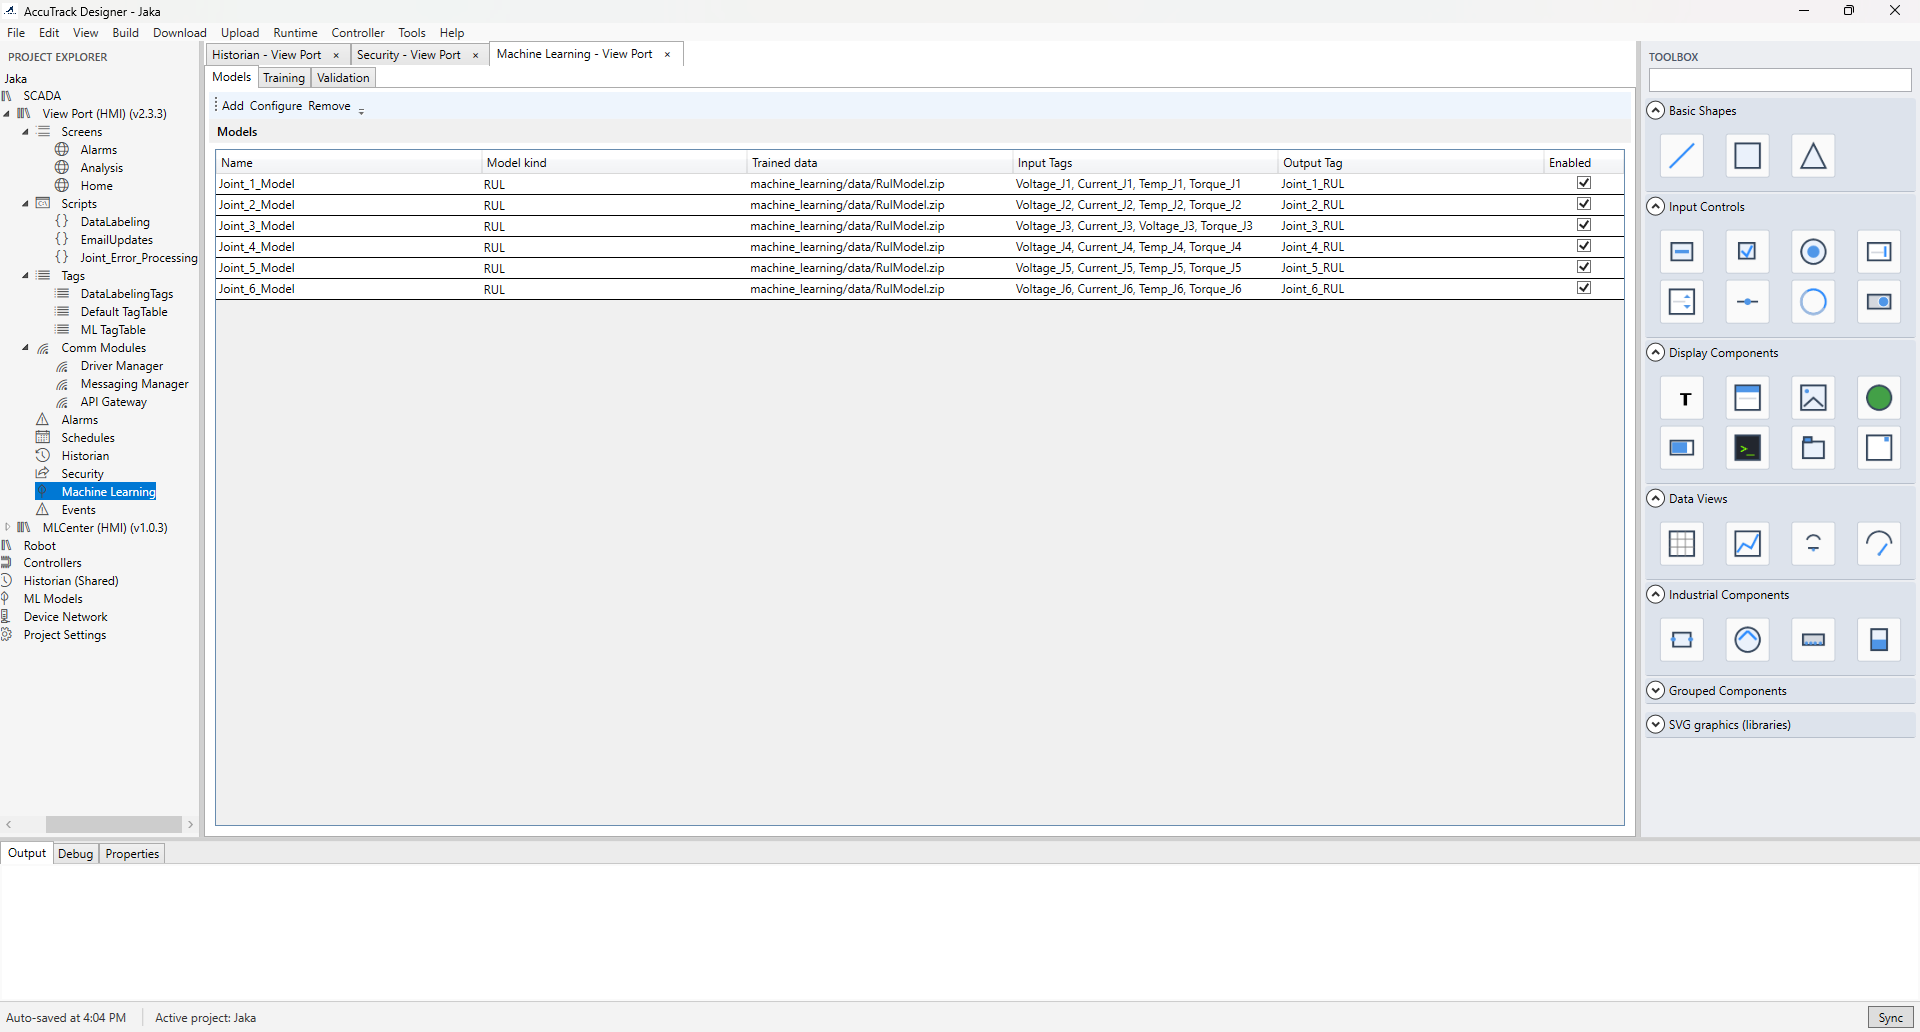The height and width of the screenshot is (1032, 1920).
Task: Select ML TagTable in the tree
Action: point(113,330)
